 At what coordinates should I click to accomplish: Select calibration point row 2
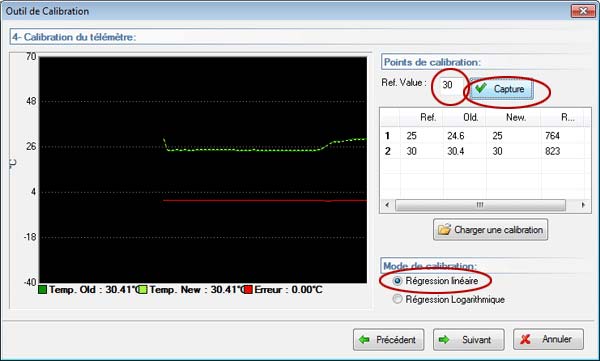[x=485, y=151]
